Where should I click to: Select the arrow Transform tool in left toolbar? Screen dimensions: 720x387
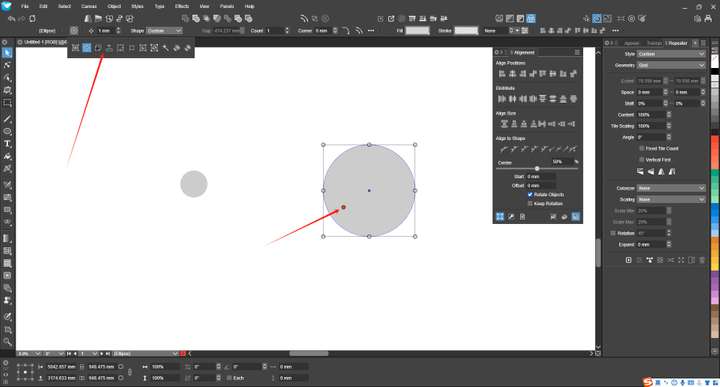[x=7, y=53]
